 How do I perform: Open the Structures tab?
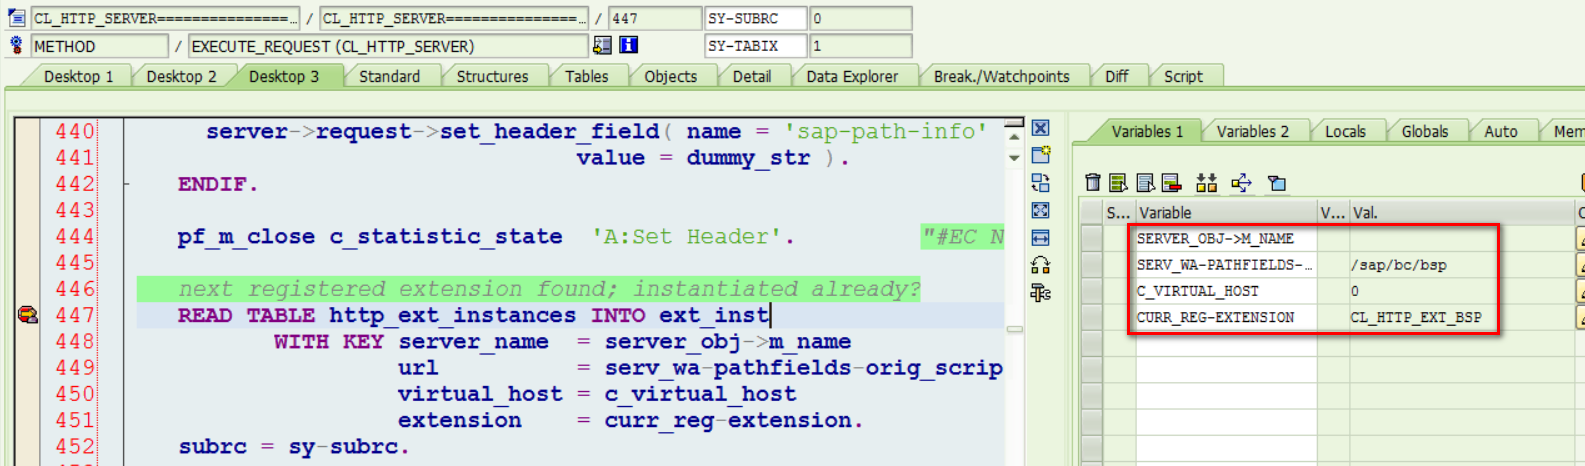pos(492,76)
